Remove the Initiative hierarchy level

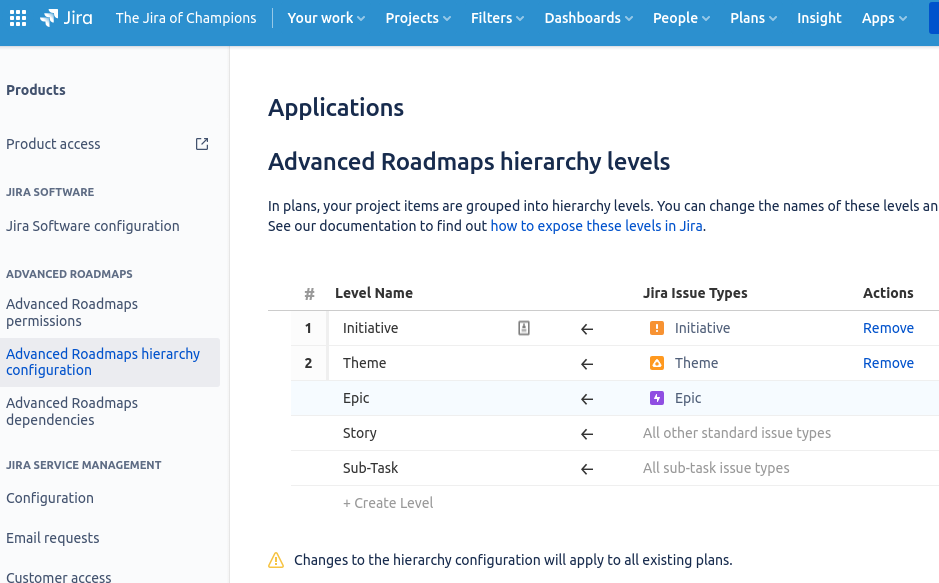point(888,328)
